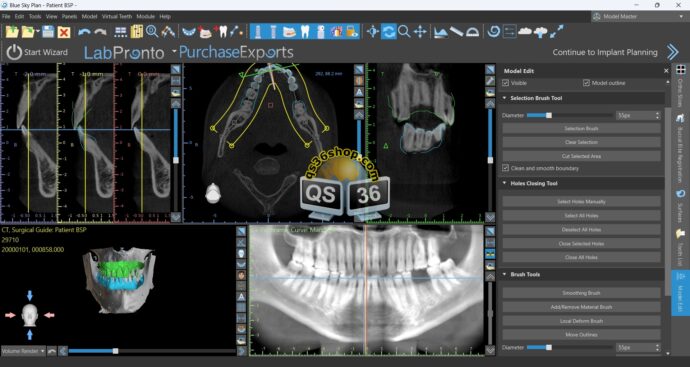Collapse the Selection Brush Tool section
Image resolution: width=690 pixels, height=367 pixels.
(504, 98)
